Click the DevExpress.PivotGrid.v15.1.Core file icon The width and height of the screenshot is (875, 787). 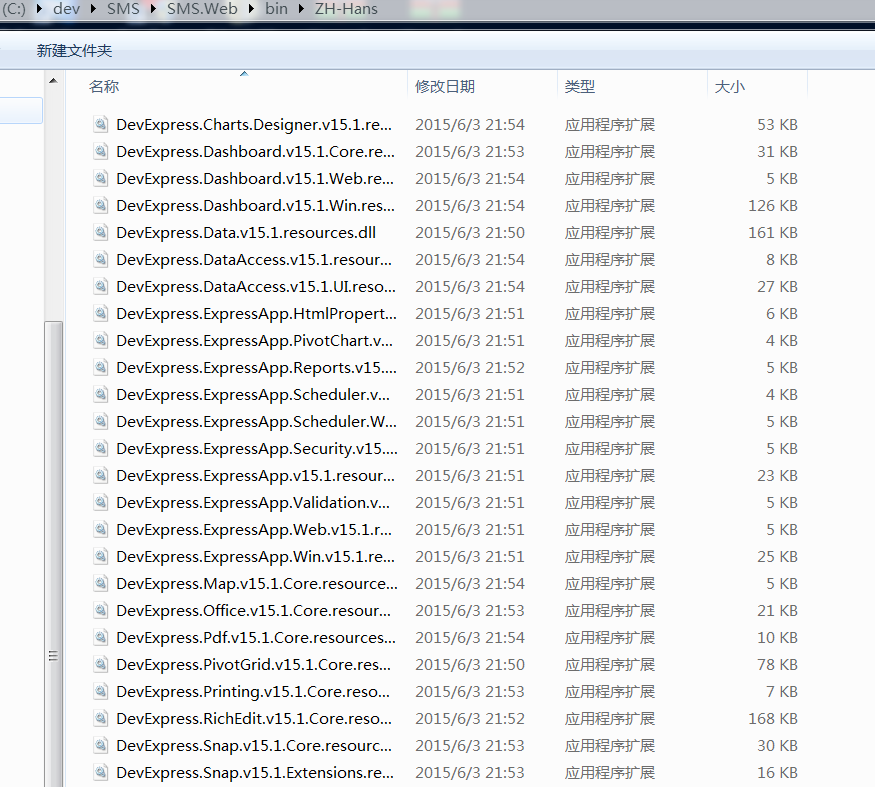100,664
